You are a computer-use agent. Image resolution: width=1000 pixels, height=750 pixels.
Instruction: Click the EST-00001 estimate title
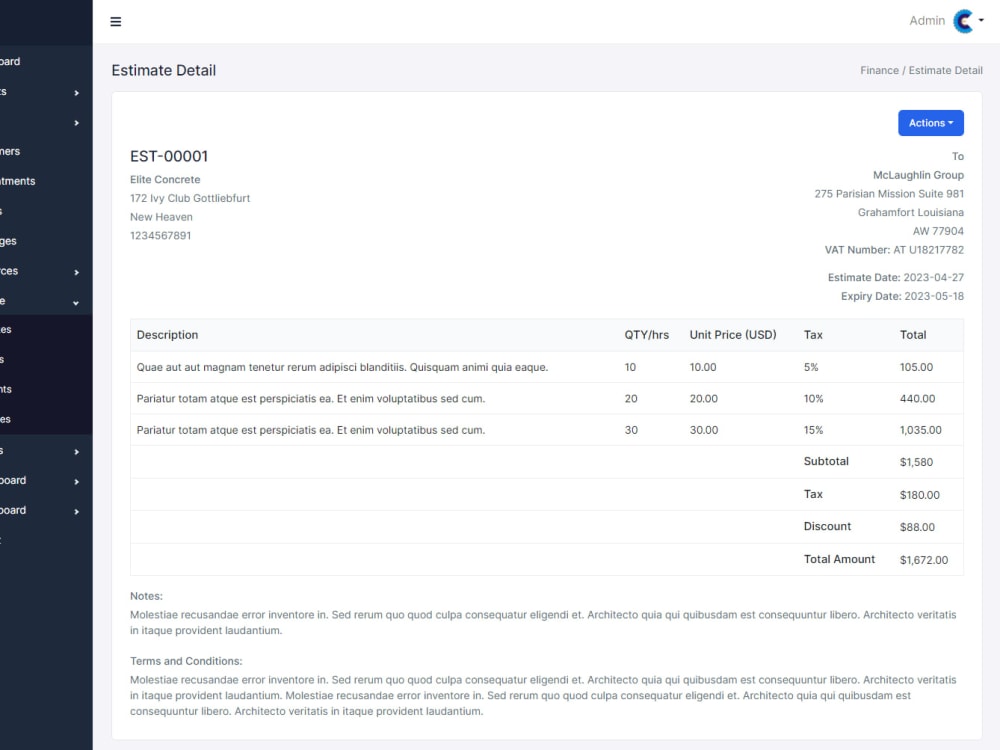click(168, 156)
